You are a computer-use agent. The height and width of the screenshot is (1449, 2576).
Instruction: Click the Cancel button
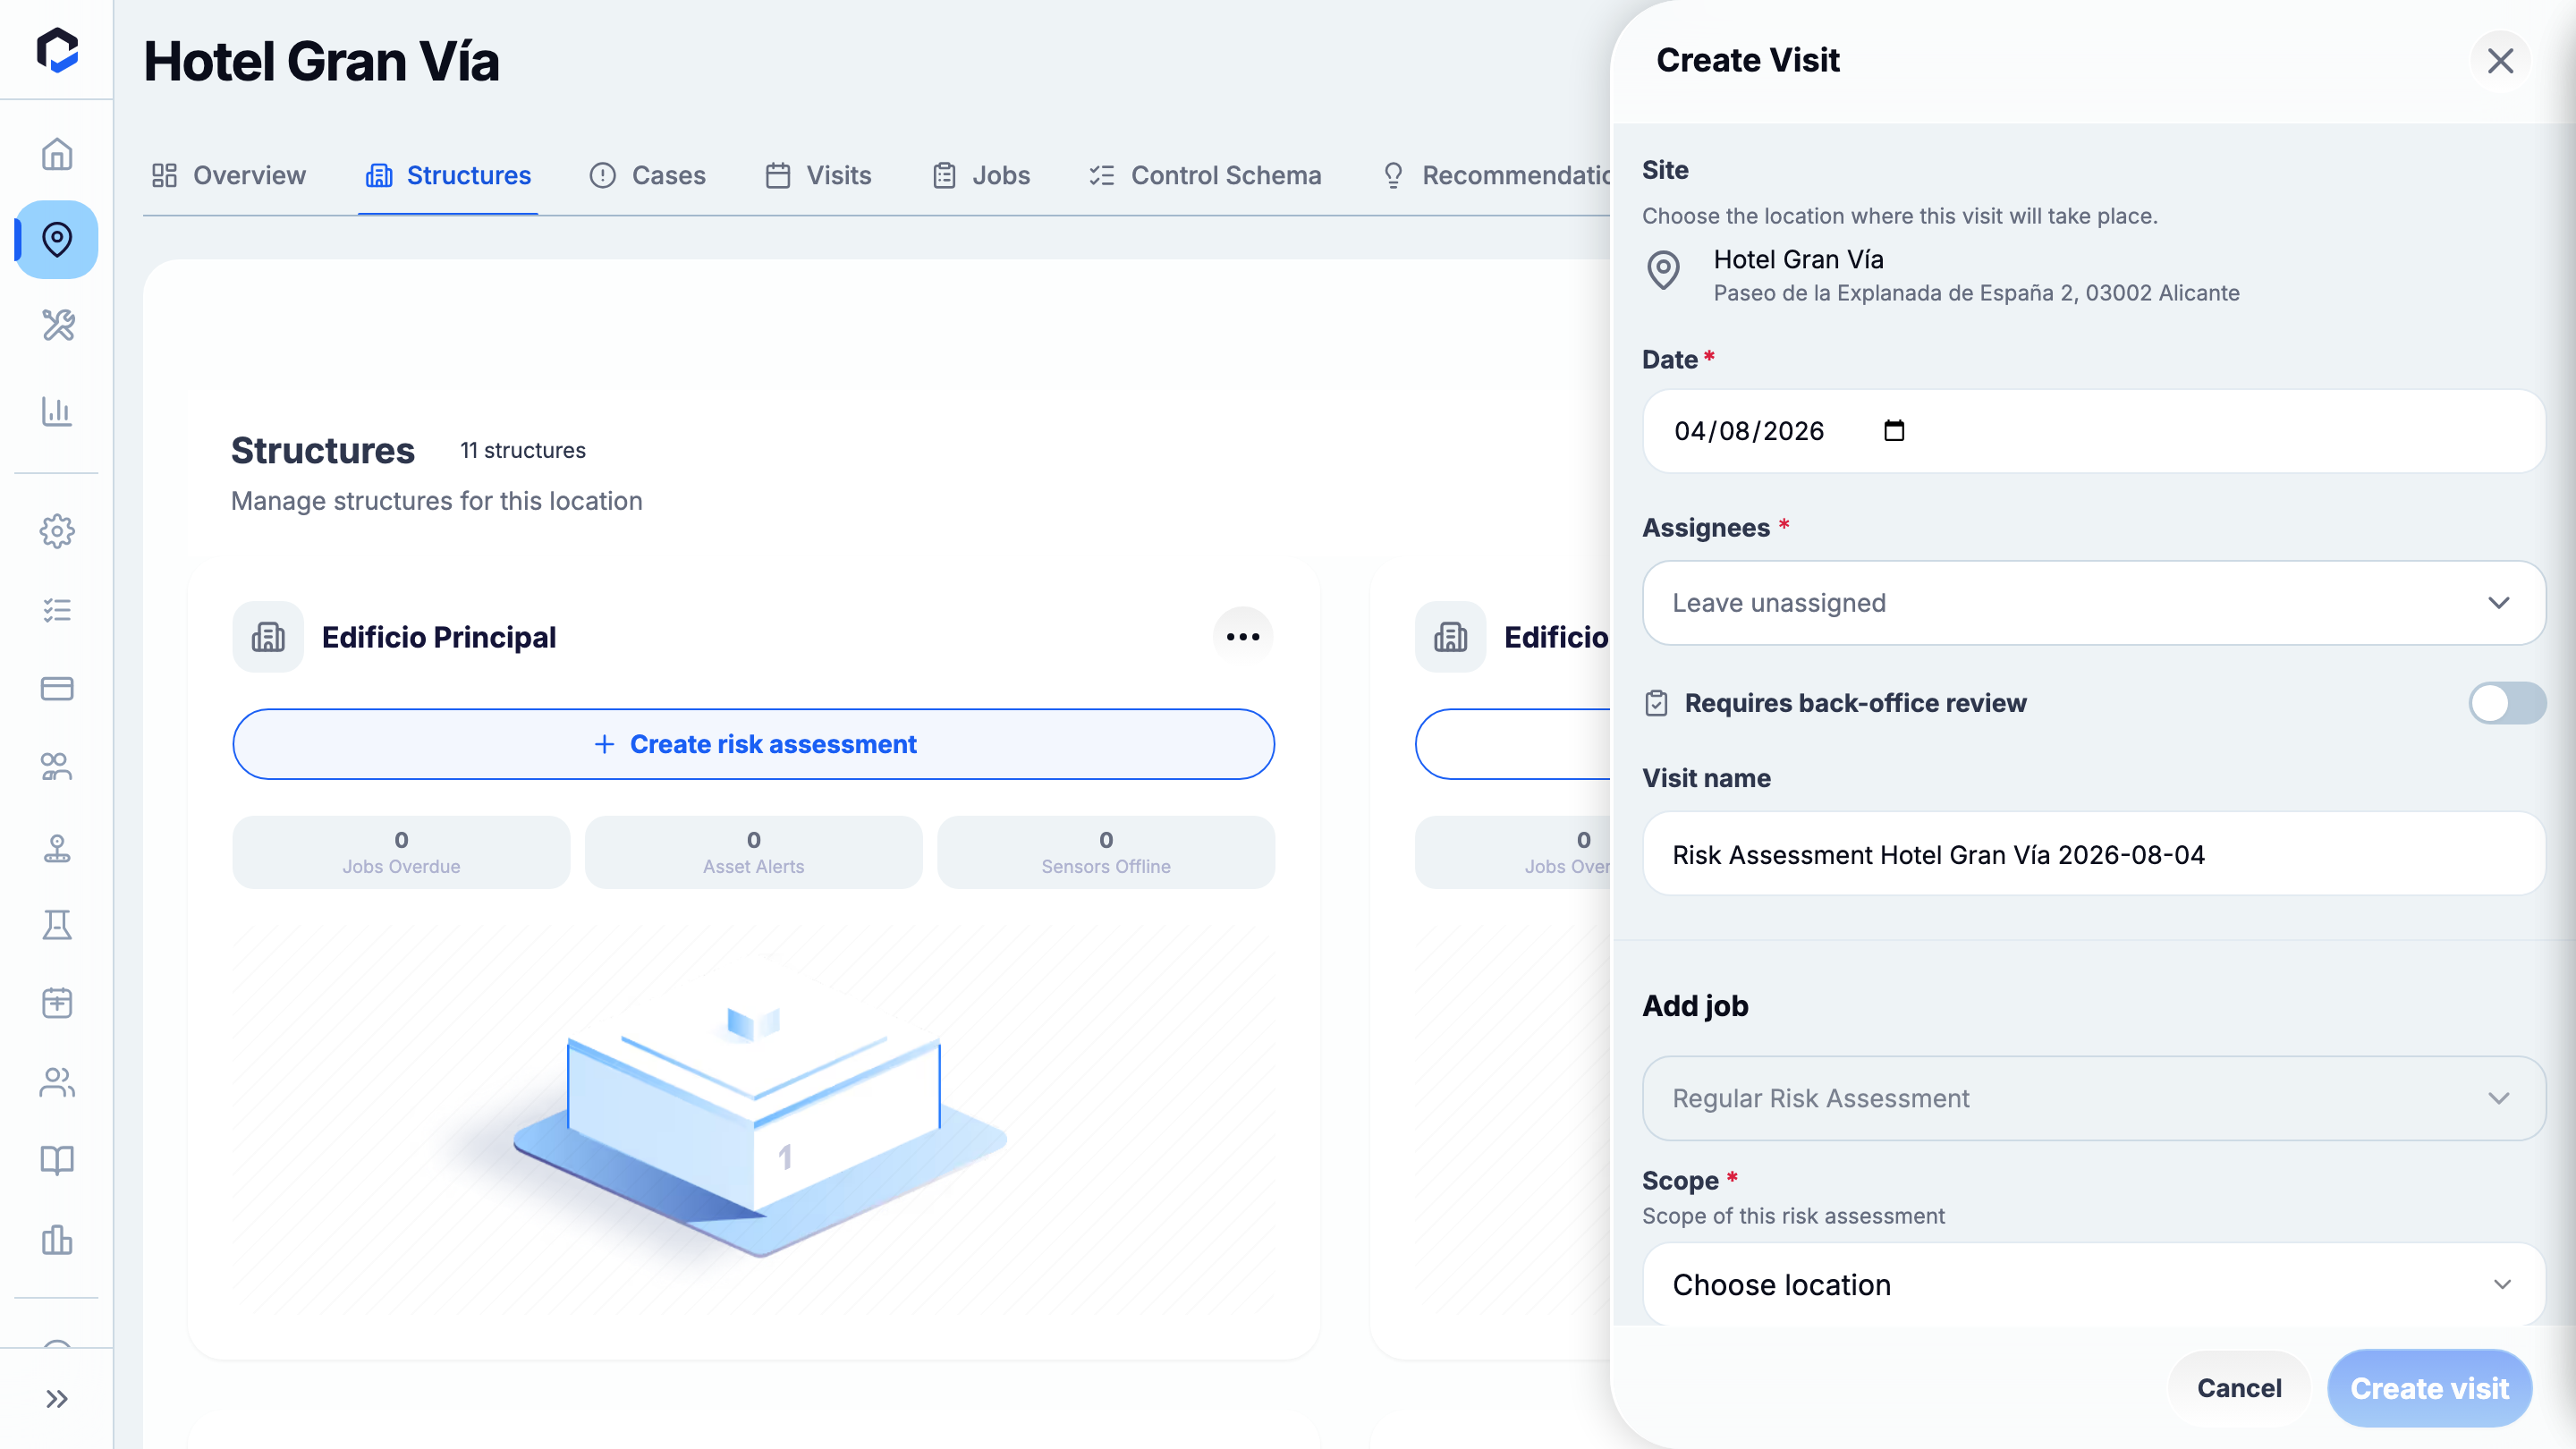click(2239, 1388)
